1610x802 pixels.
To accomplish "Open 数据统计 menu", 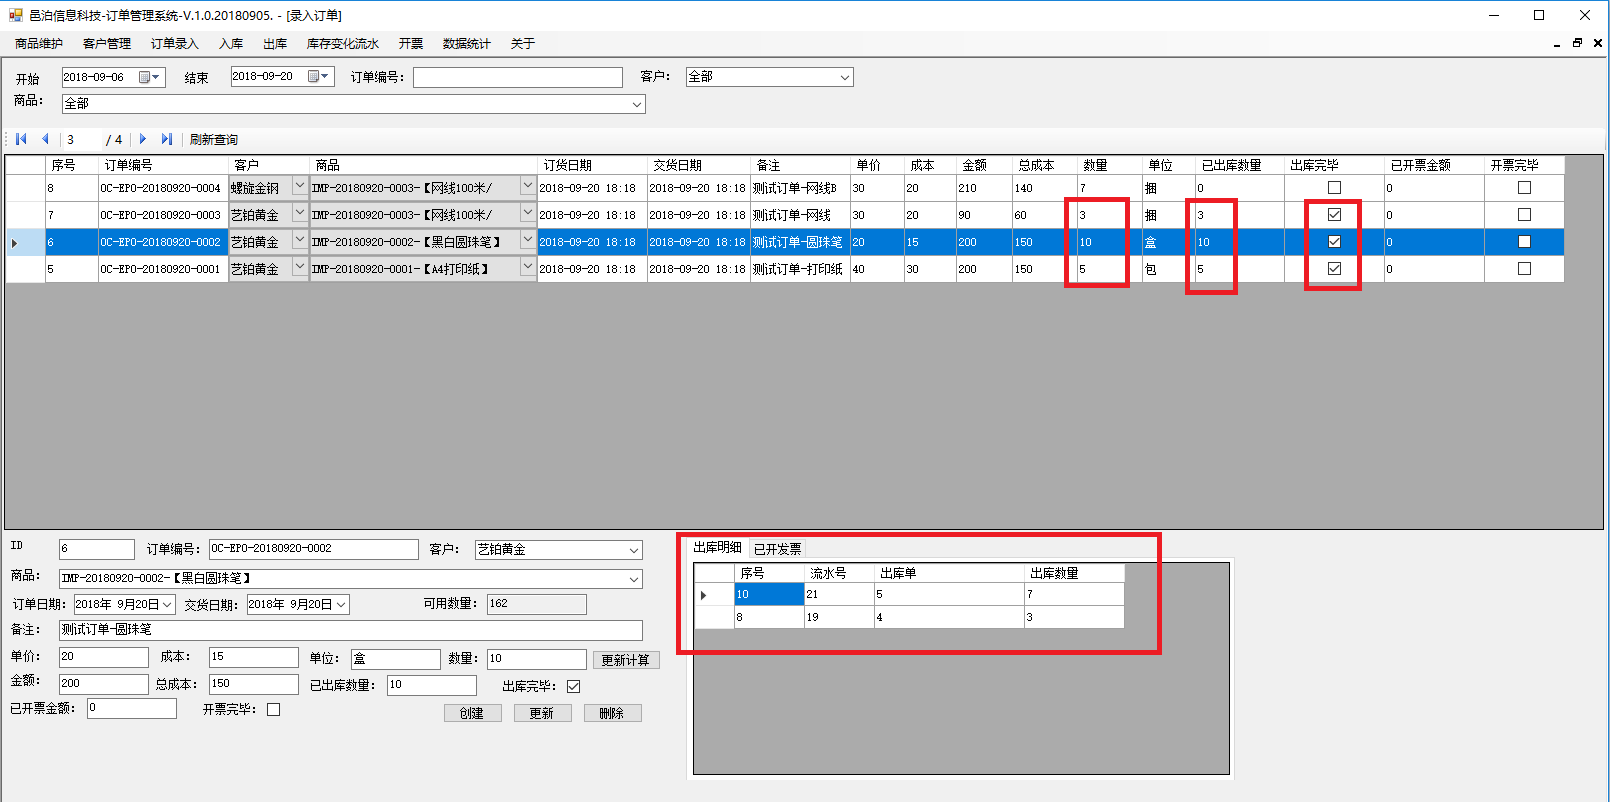I will (467, 43).
